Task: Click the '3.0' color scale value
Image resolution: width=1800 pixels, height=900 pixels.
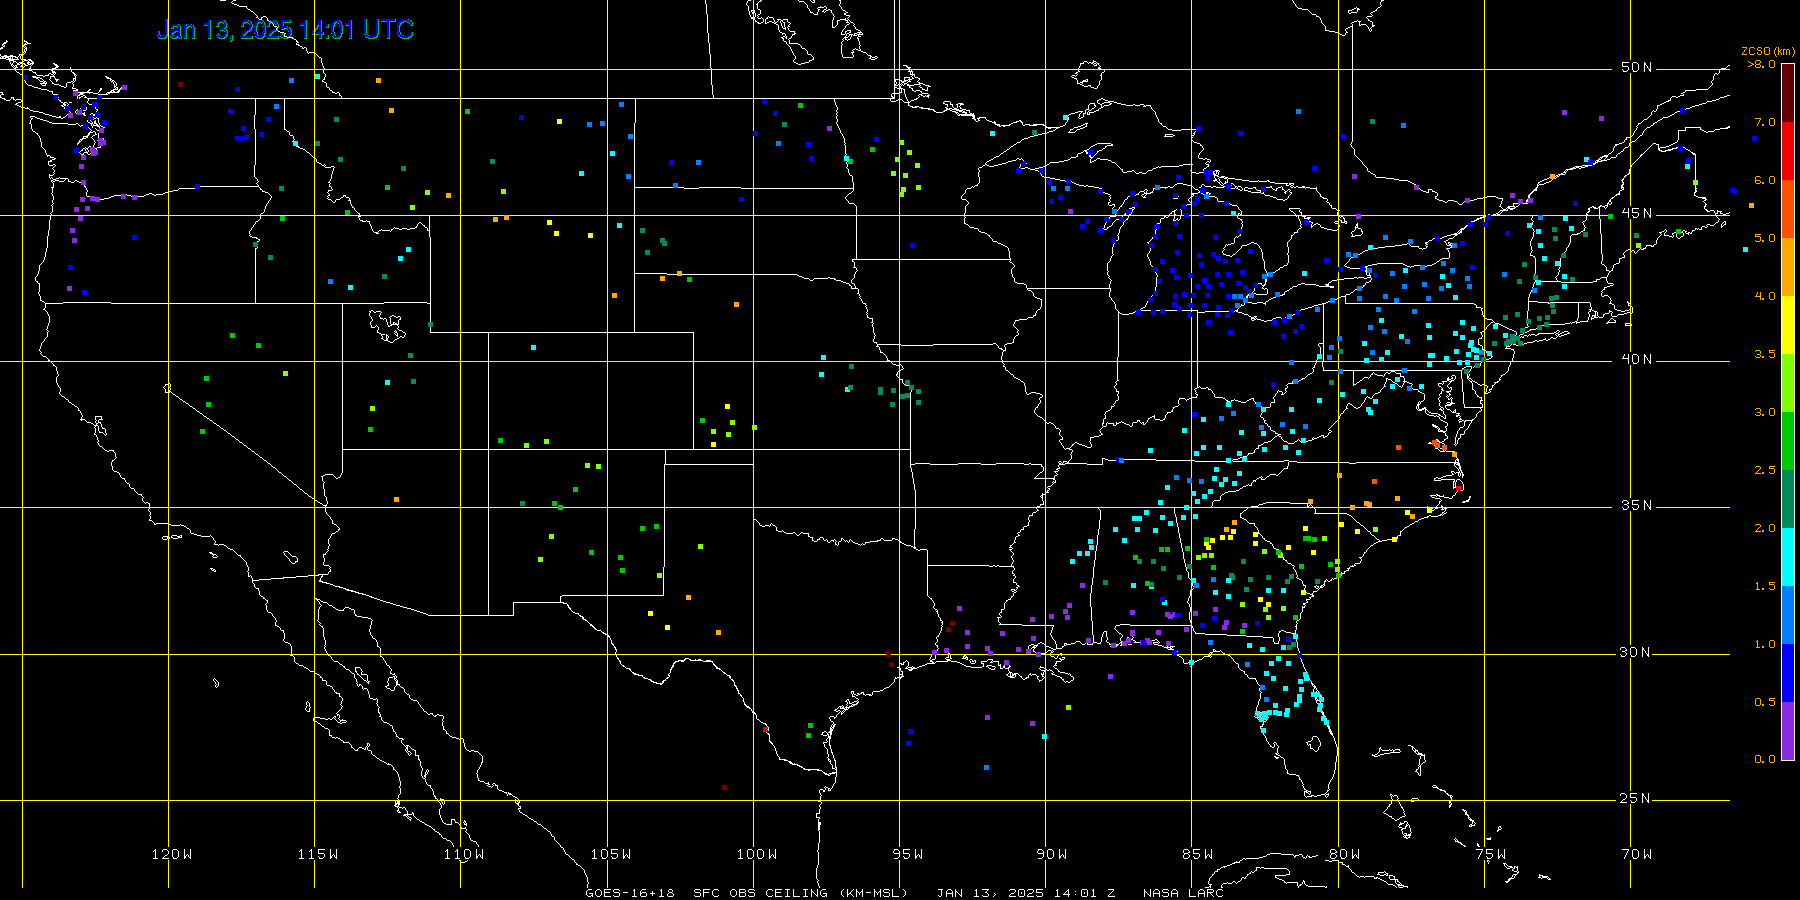Action: tap(1765, 412)
